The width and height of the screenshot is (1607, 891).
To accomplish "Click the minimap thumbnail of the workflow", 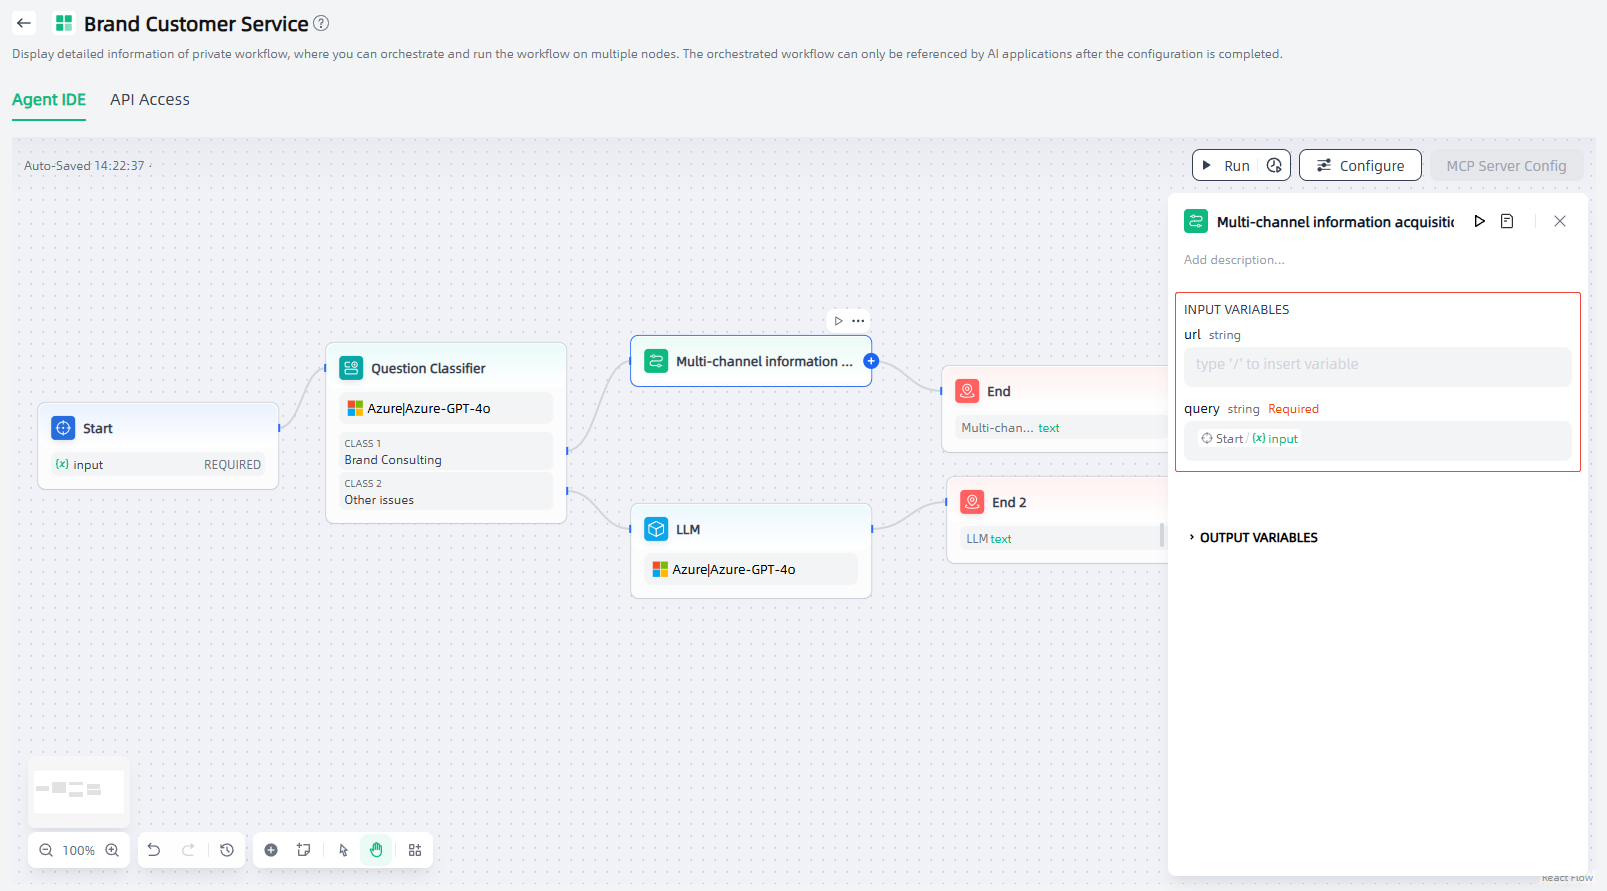I will pos(79,791).
